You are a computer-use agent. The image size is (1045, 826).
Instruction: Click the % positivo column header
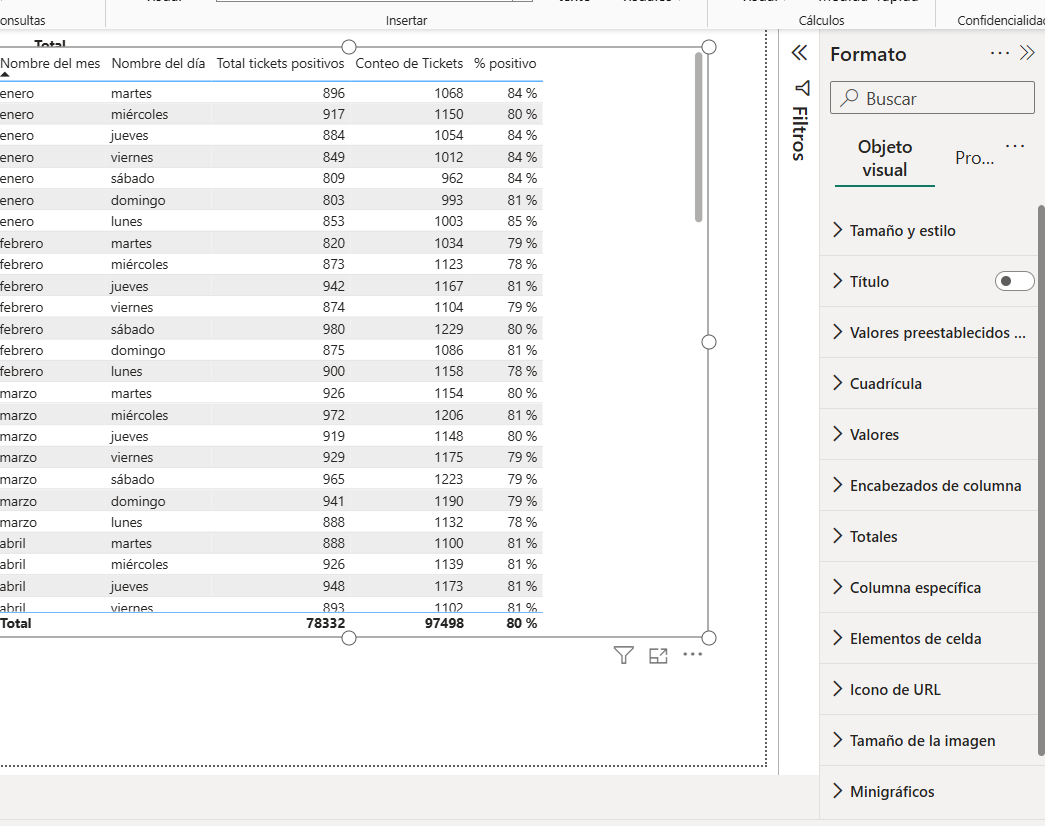point(505,64)
